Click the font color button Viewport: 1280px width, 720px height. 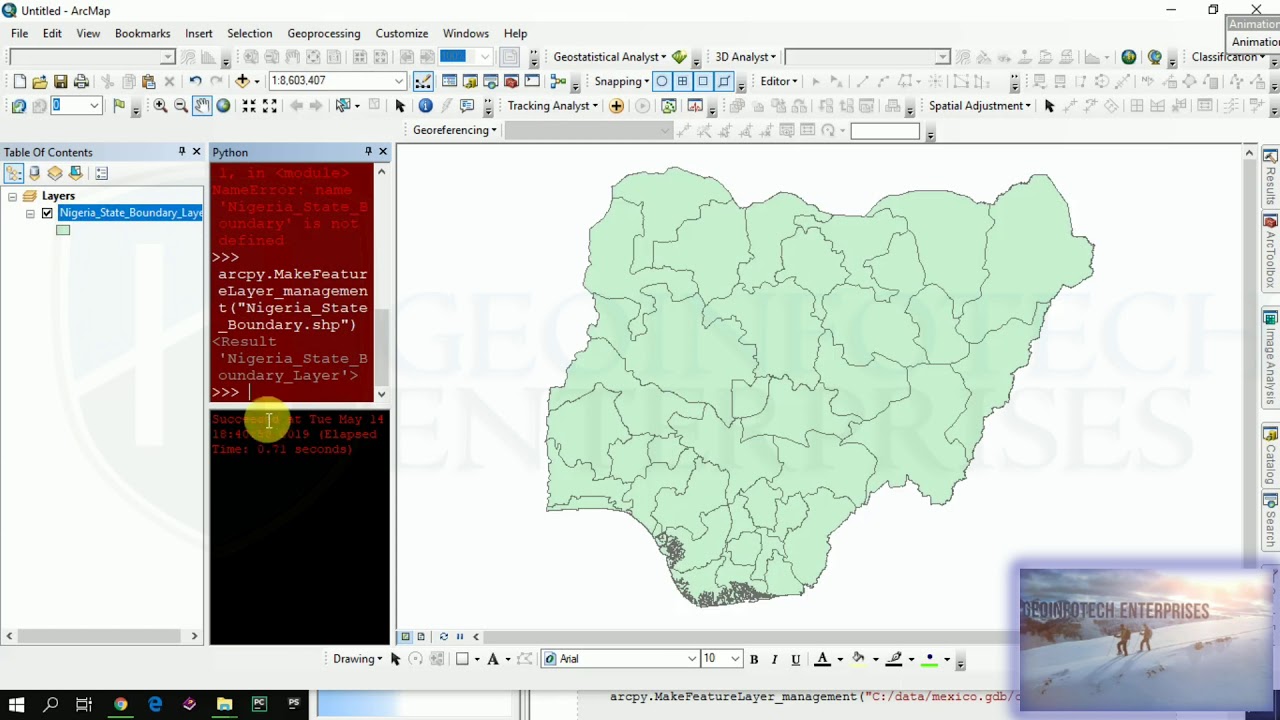point(822,659)
